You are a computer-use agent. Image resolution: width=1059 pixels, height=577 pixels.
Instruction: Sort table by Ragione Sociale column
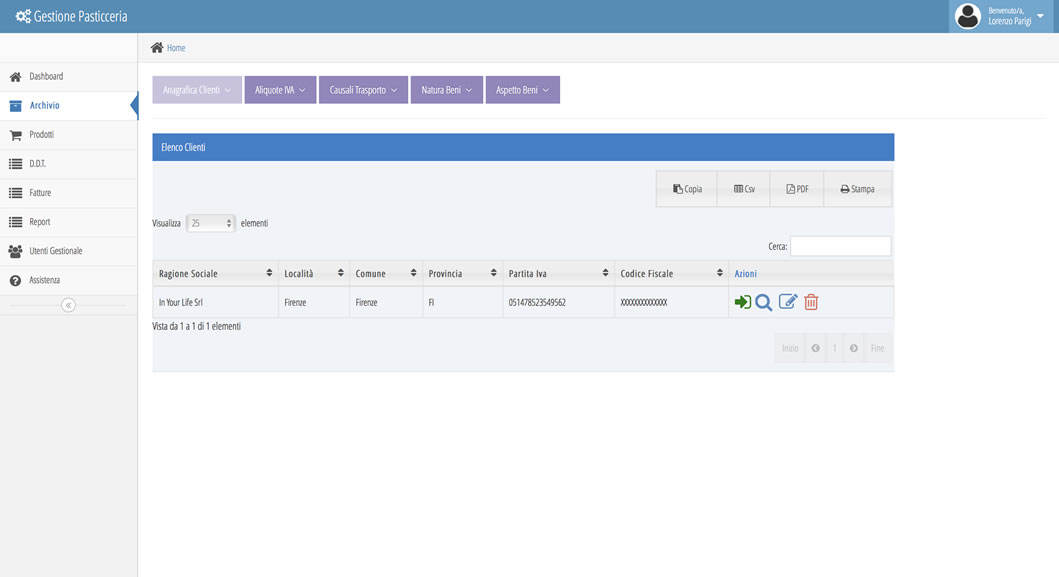[x=214, y=273]
